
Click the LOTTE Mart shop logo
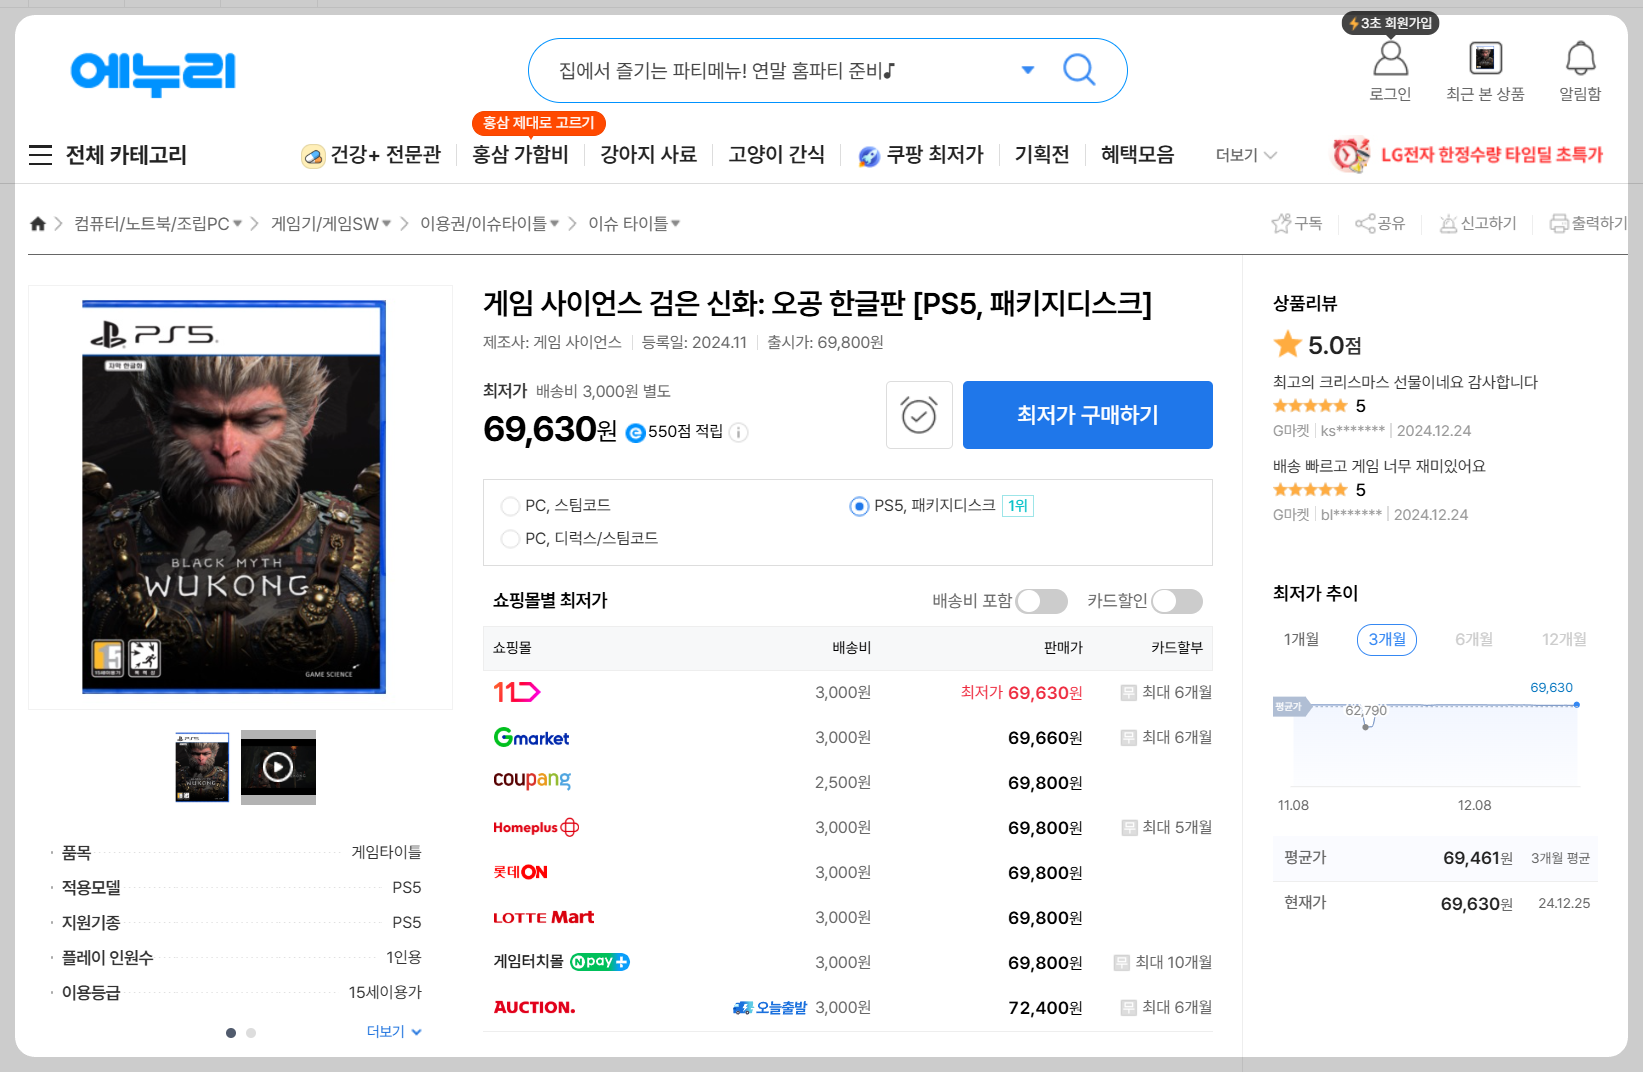pos(543,917)
